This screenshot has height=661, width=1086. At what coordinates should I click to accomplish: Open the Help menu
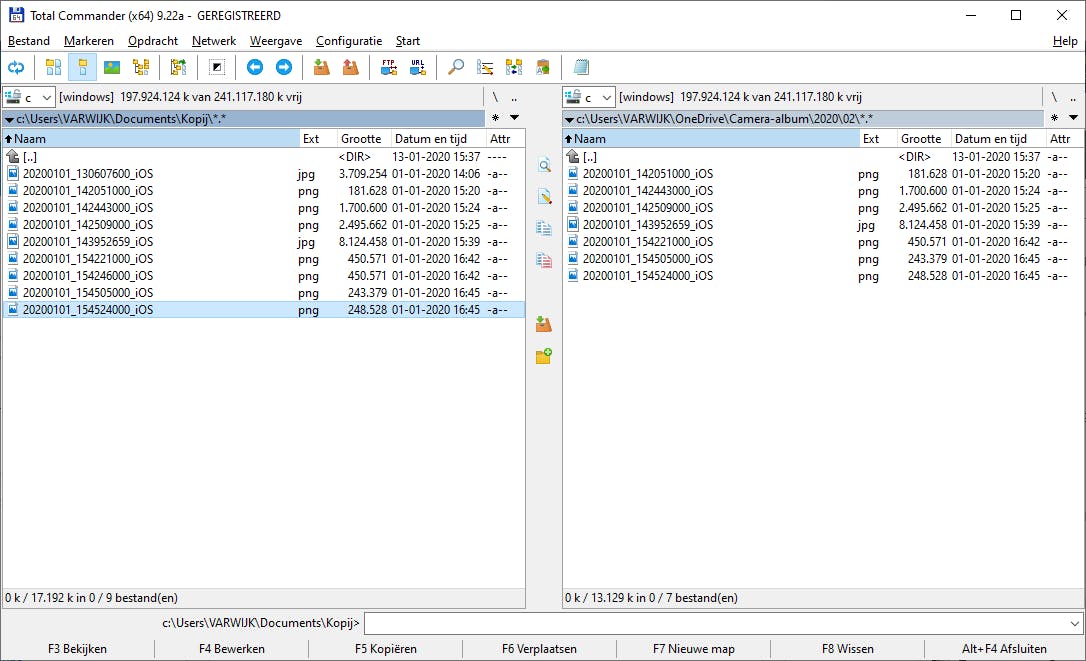(x=1065, y=41)
